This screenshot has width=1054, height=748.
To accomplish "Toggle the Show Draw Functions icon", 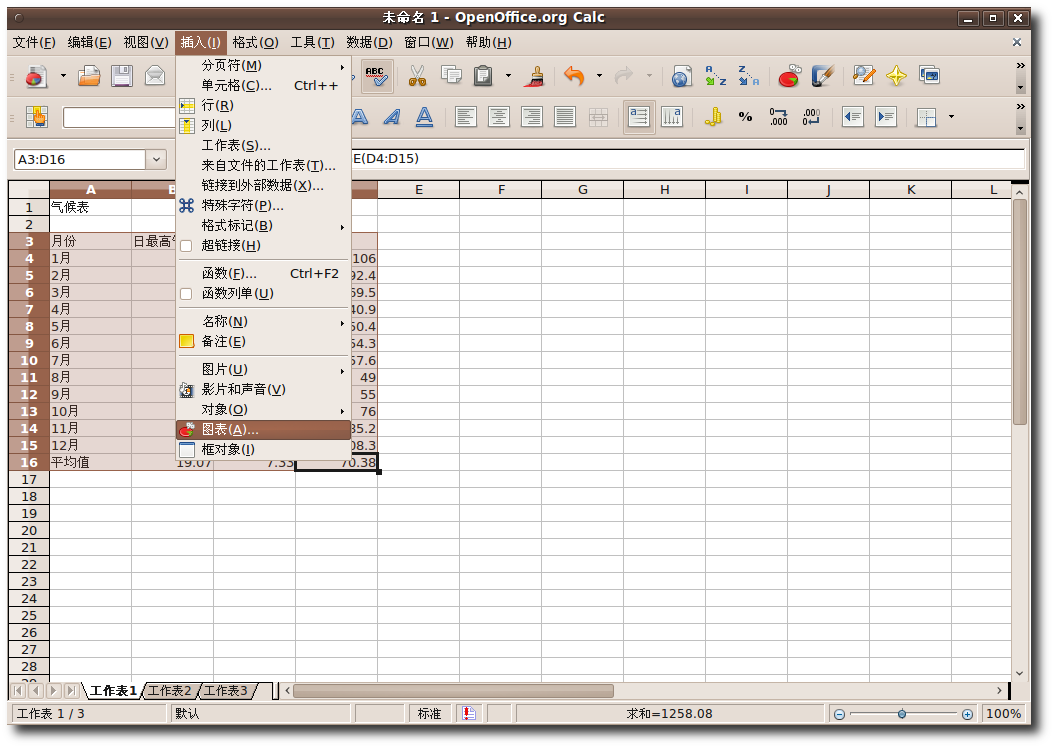I will pos(823,76).
